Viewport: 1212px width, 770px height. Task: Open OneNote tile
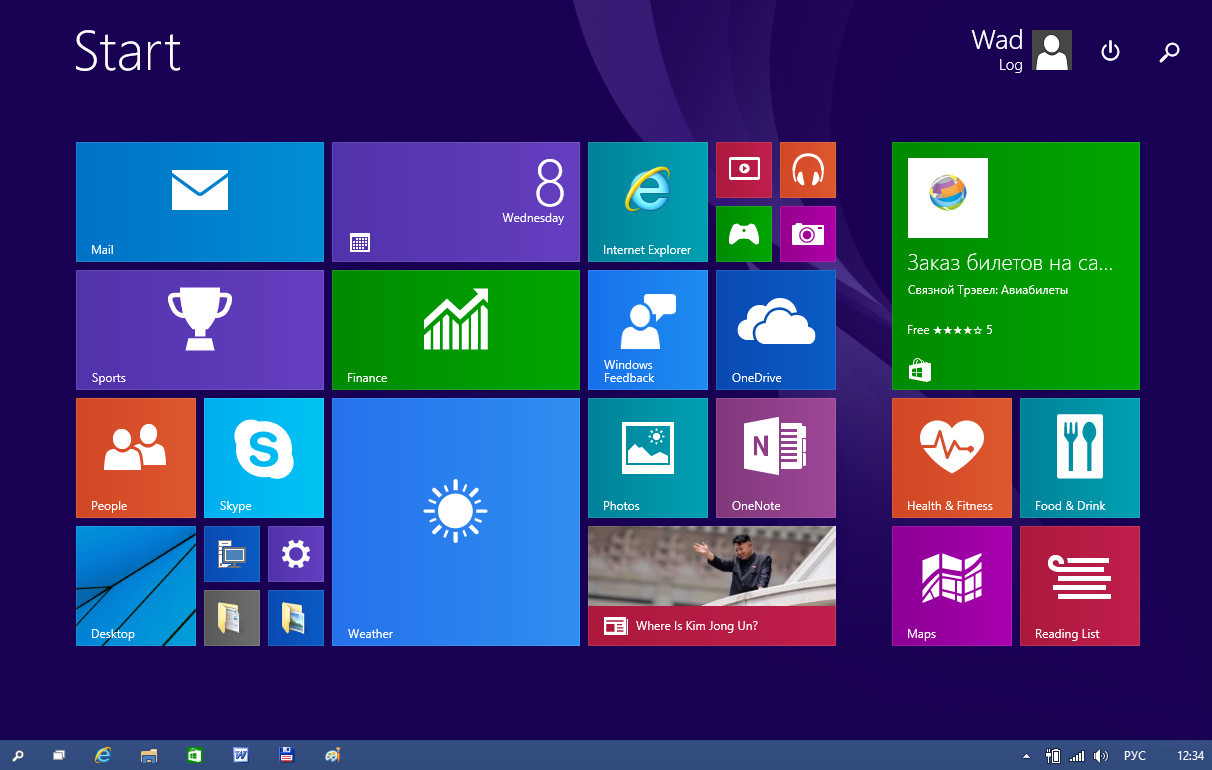click(775, 457)
